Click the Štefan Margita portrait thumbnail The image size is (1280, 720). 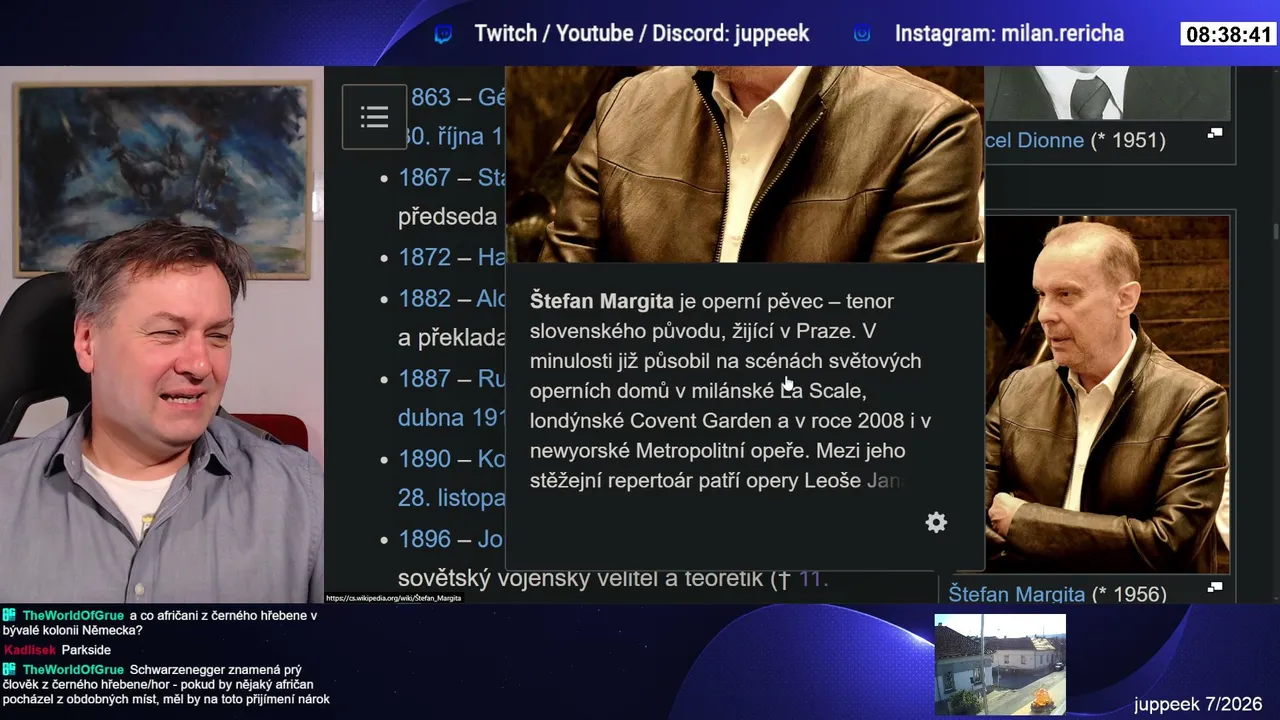click(1107, 394)
